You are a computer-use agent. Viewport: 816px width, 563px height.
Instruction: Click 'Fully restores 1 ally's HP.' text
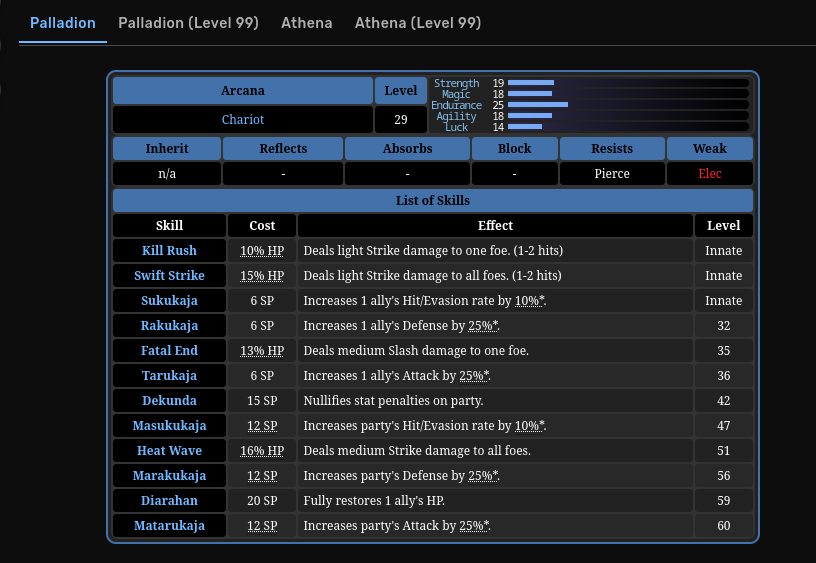point(374,501)
